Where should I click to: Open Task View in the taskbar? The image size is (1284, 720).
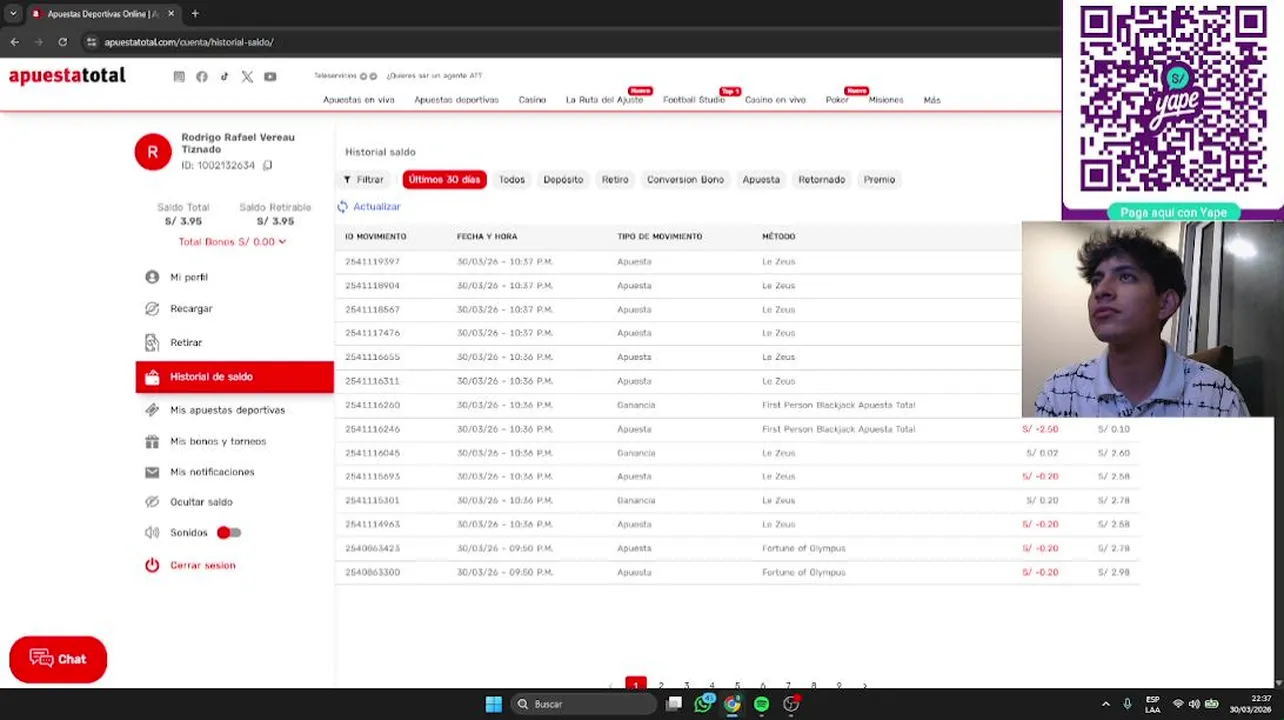[x=674, y=704]
